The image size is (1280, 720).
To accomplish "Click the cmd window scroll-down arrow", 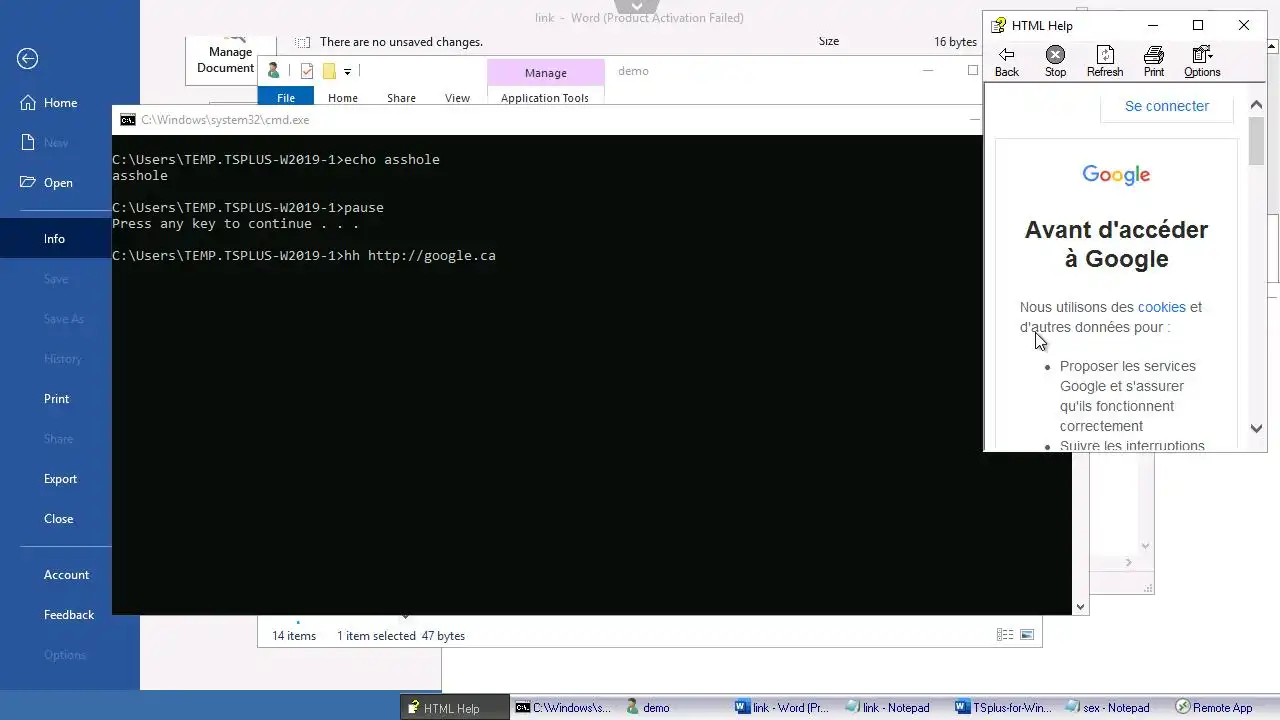I will pos(1080,607).
